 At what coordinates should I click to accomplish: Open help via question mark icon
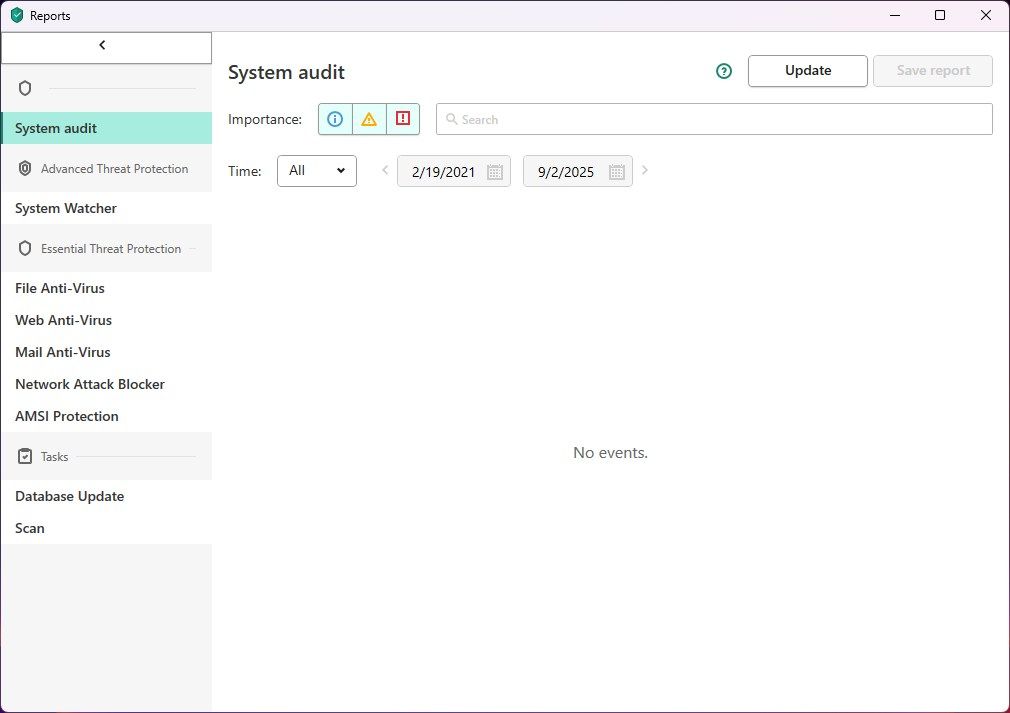pyautogui.click(x=724, y=71)
